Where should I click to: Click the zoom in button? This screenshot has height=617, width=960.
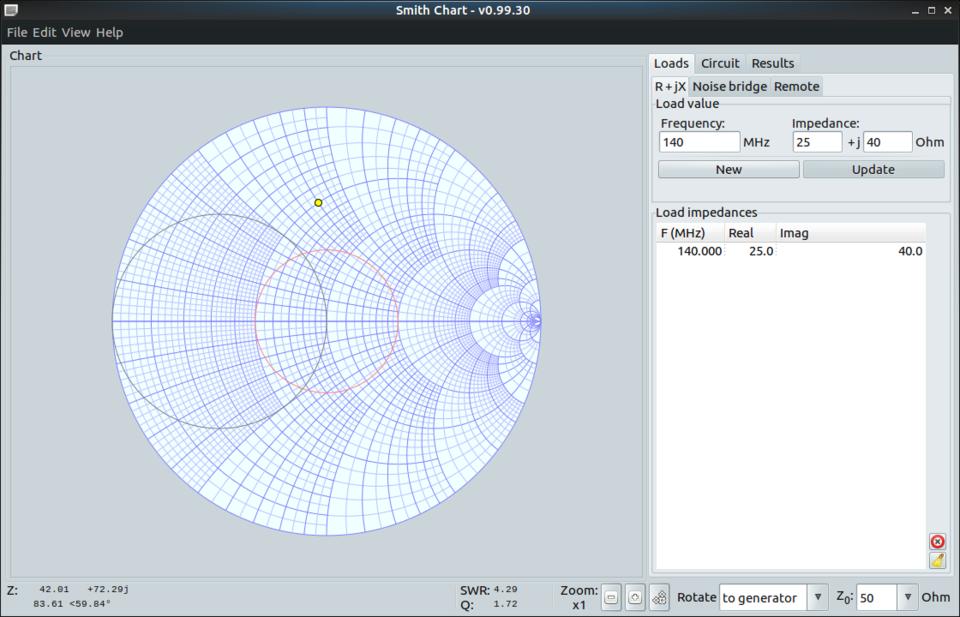pos(635,597)
